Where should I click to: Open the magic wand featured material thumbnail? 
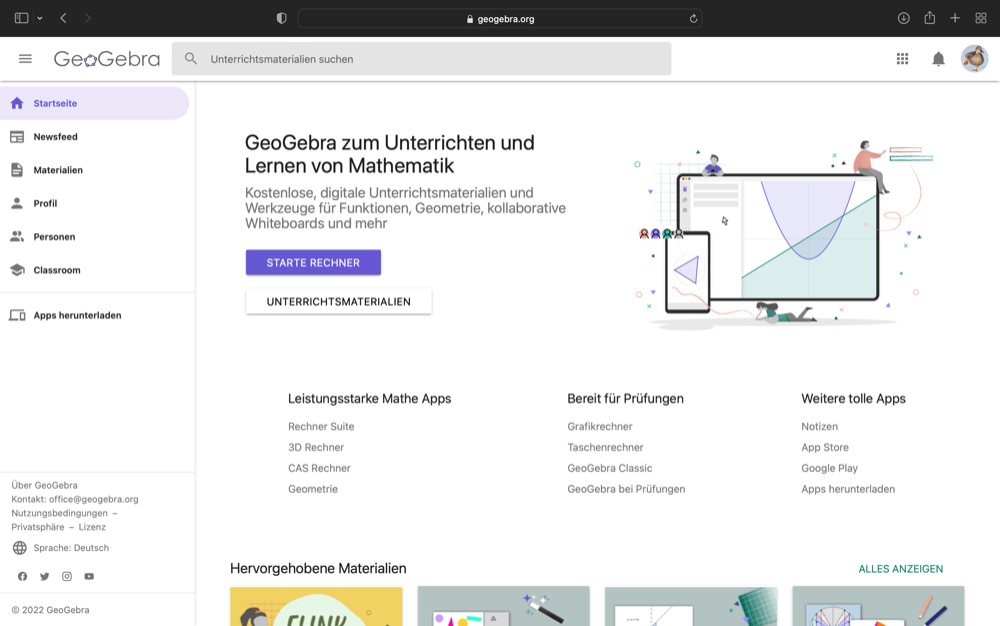point(504,606)
